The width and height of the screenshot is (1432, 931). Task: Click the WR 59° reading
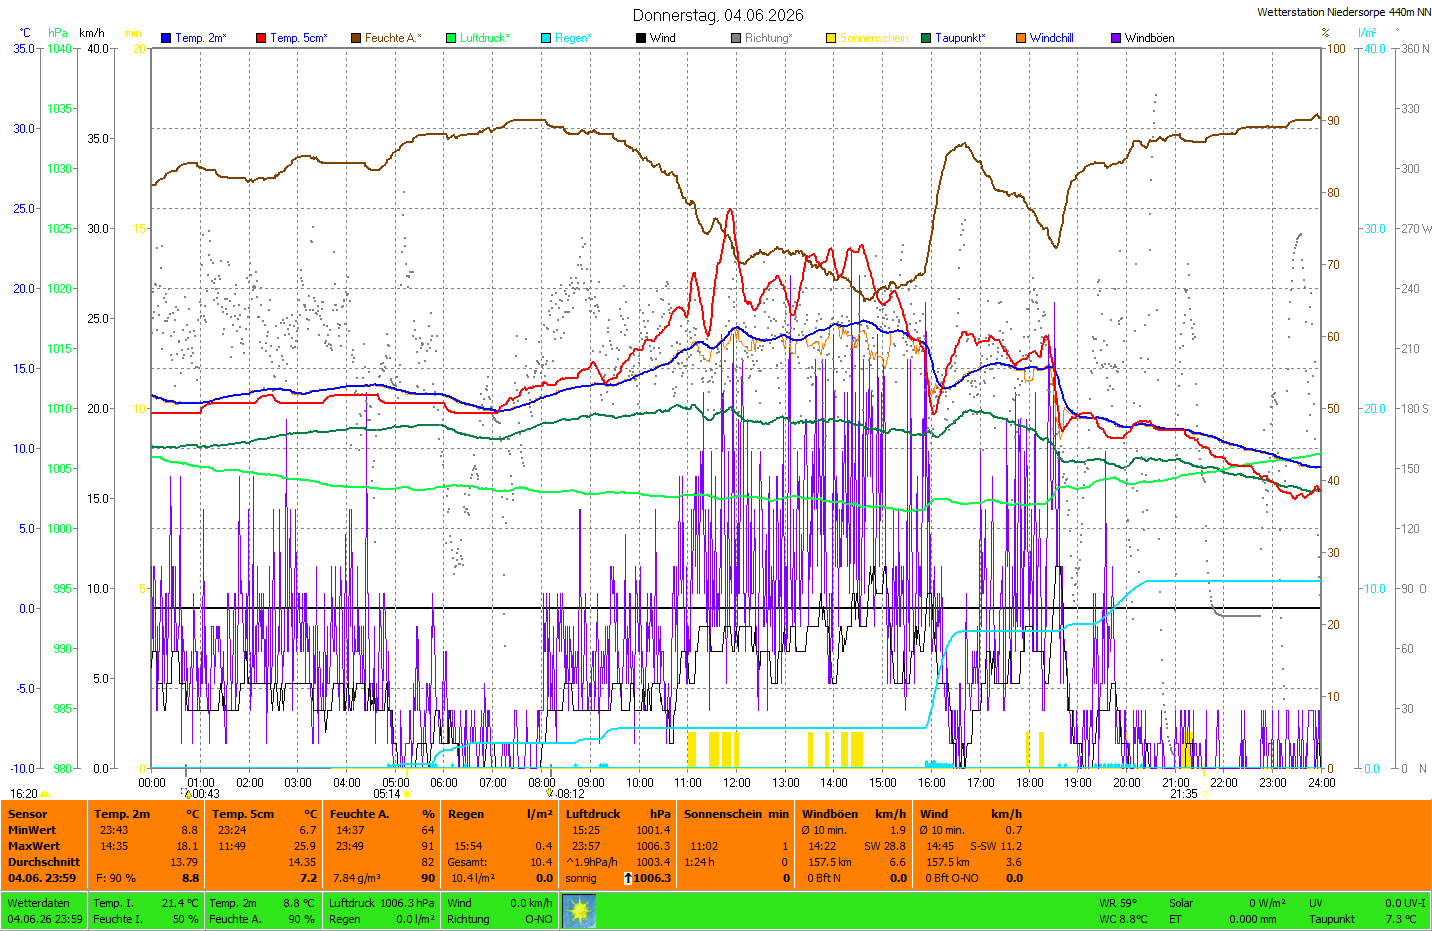[1118, 903]
